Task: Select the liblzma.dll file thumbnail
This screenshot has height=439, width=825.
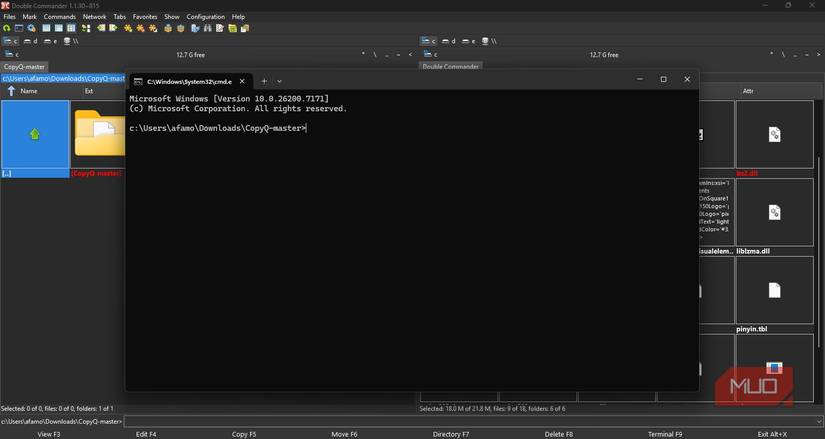Action: tap(774, 216)
